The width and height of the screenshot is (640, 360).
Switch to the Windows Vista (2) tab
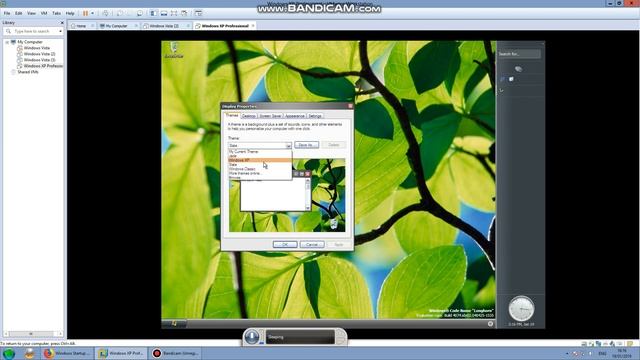pos(164,26)
